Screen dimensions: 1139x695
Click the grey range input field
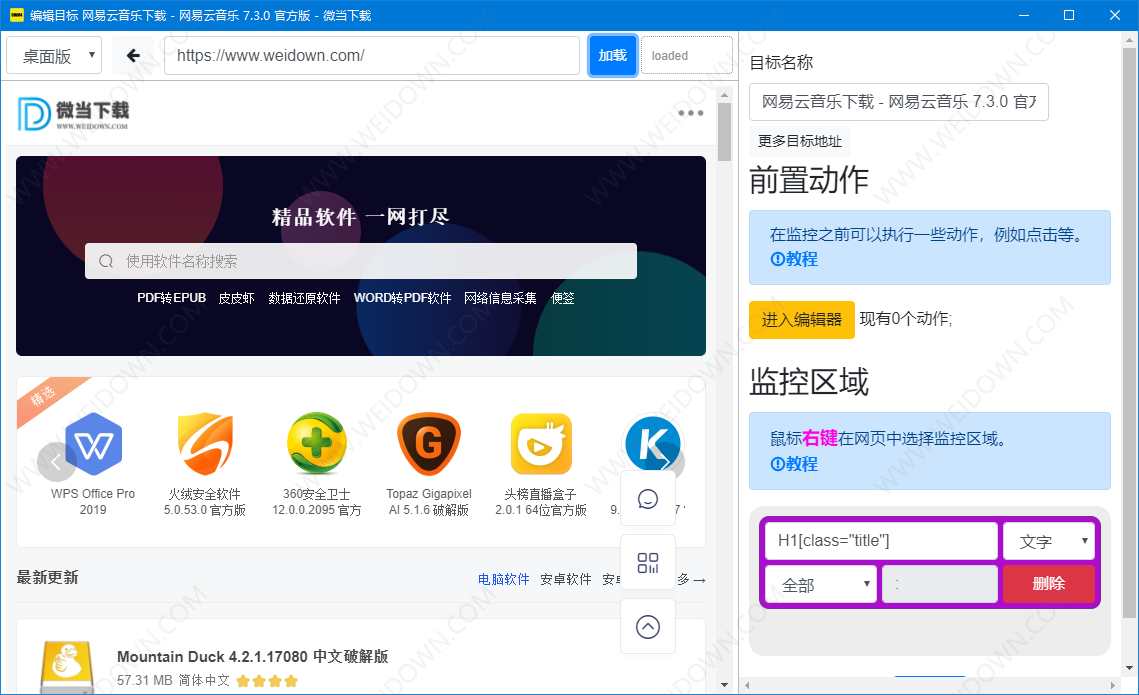coord(939,585)
